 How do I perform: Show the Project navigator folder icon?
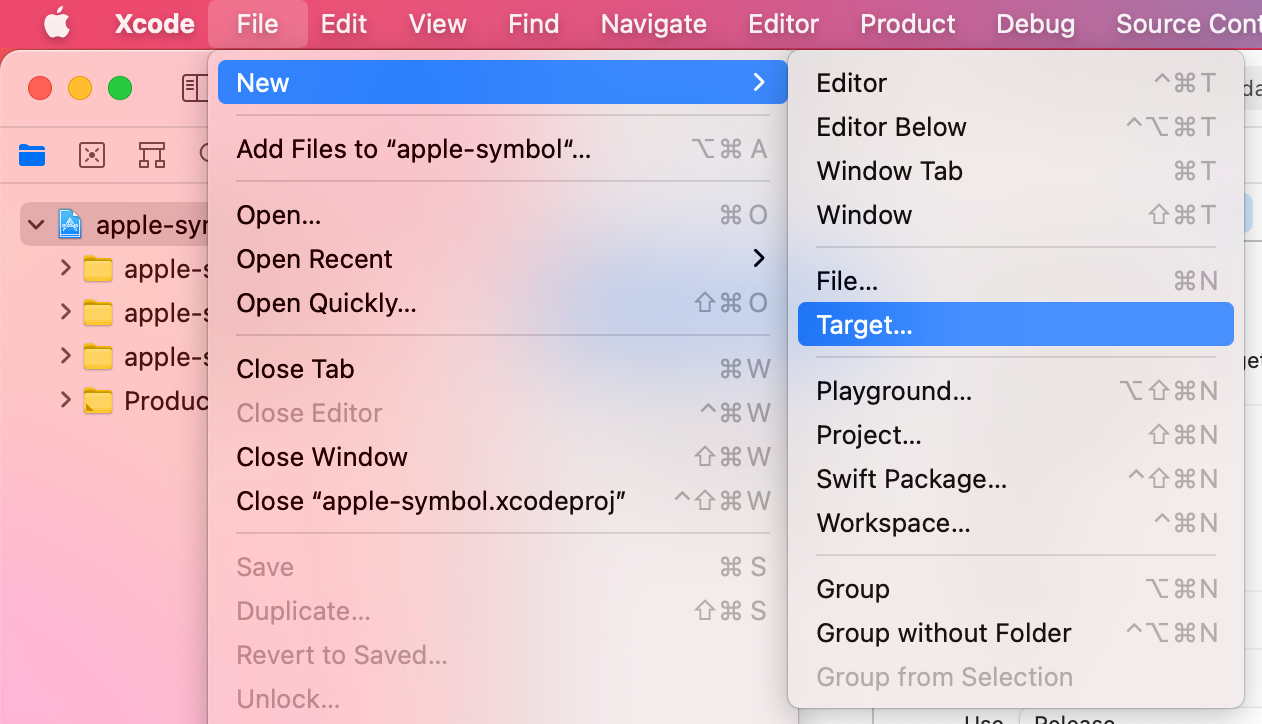[32, 155]
